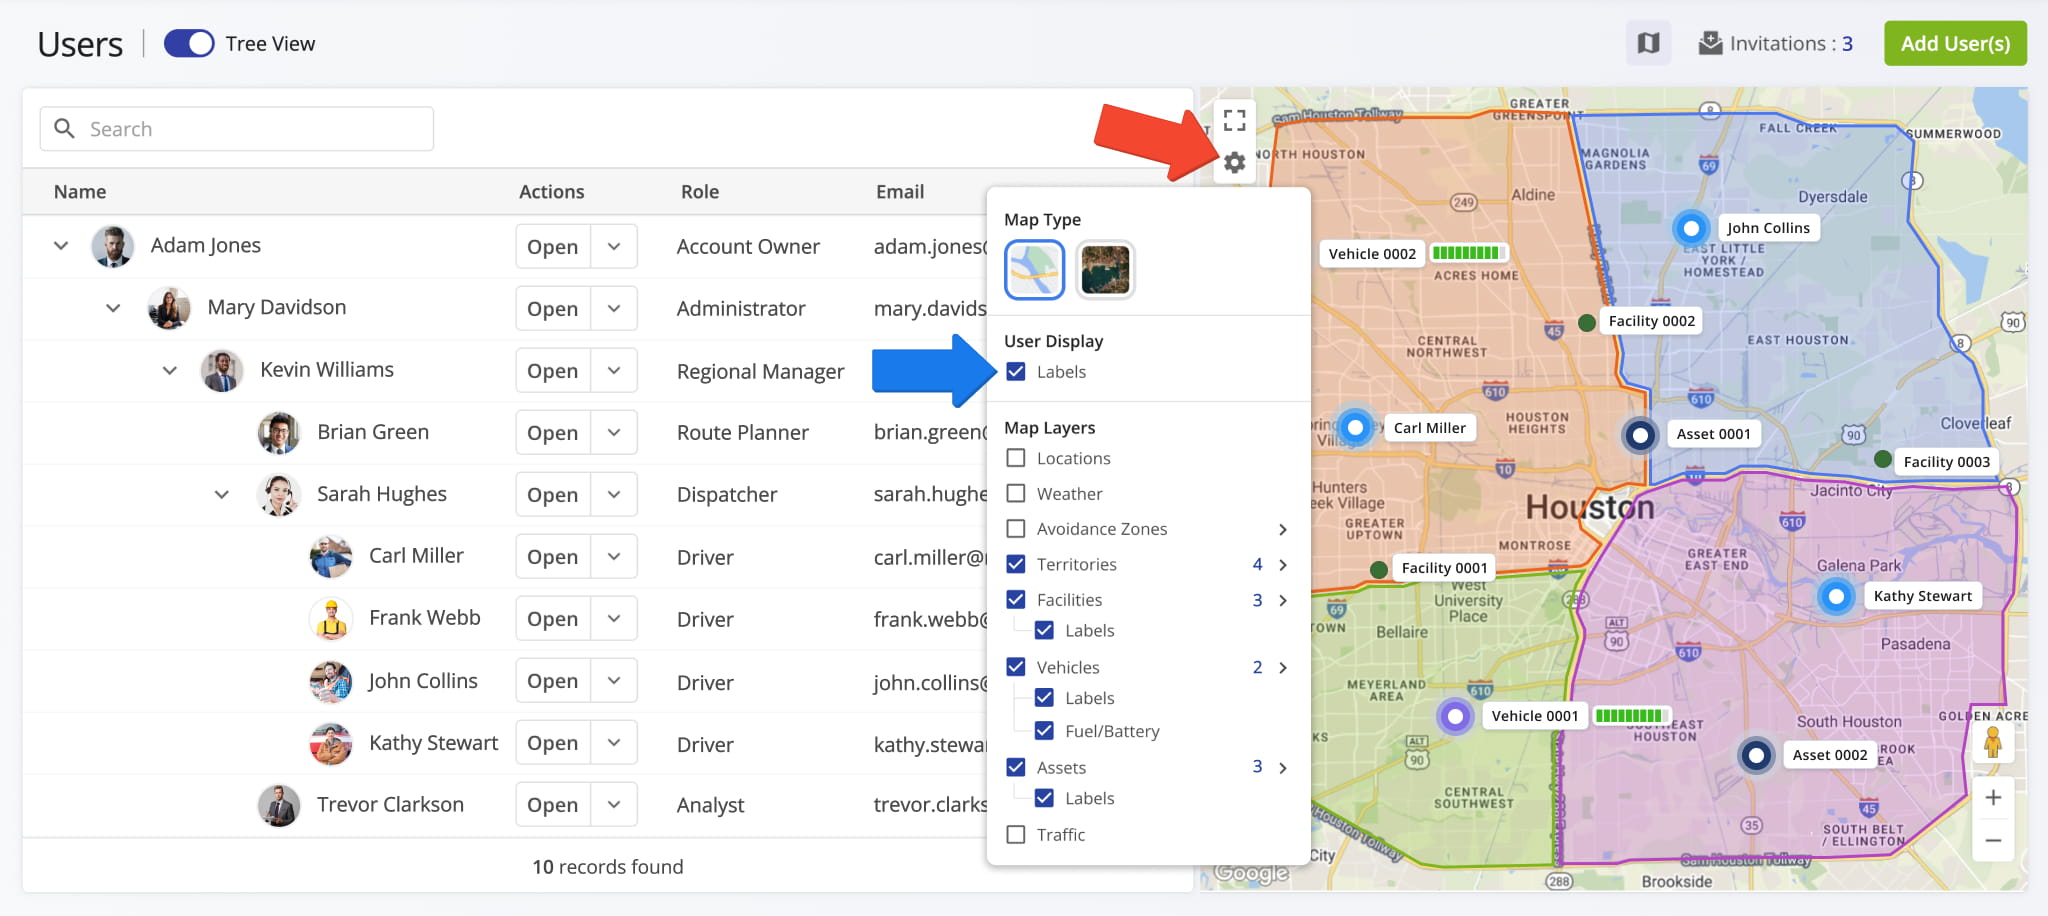Collapse the Sarah Hughes tree node
Screen dimensions: 2048x916
click(222, 494)
